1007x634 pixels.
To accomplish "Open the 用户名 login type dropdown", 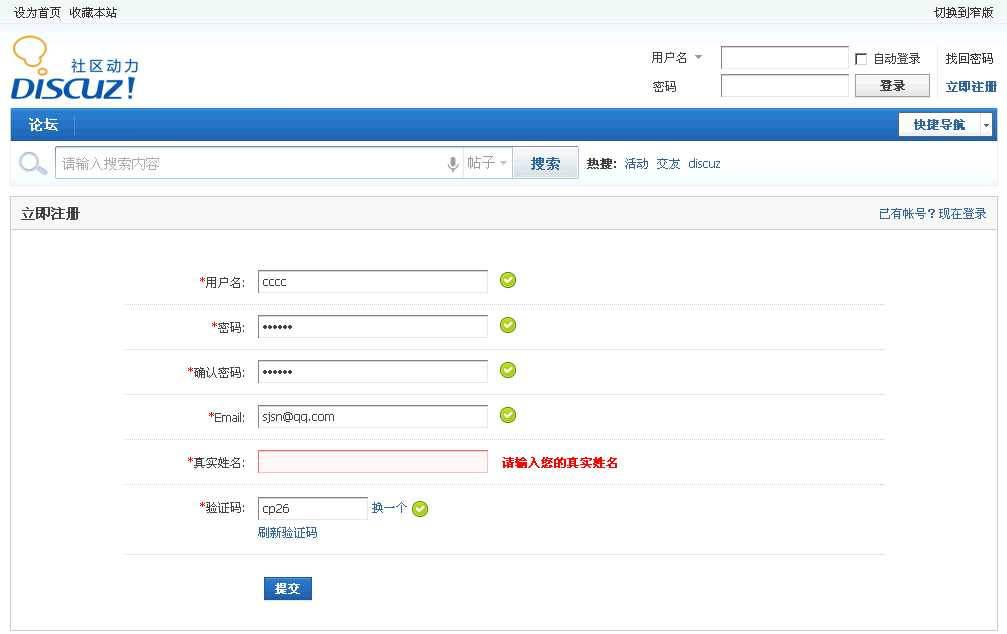I will click(677, 58).
